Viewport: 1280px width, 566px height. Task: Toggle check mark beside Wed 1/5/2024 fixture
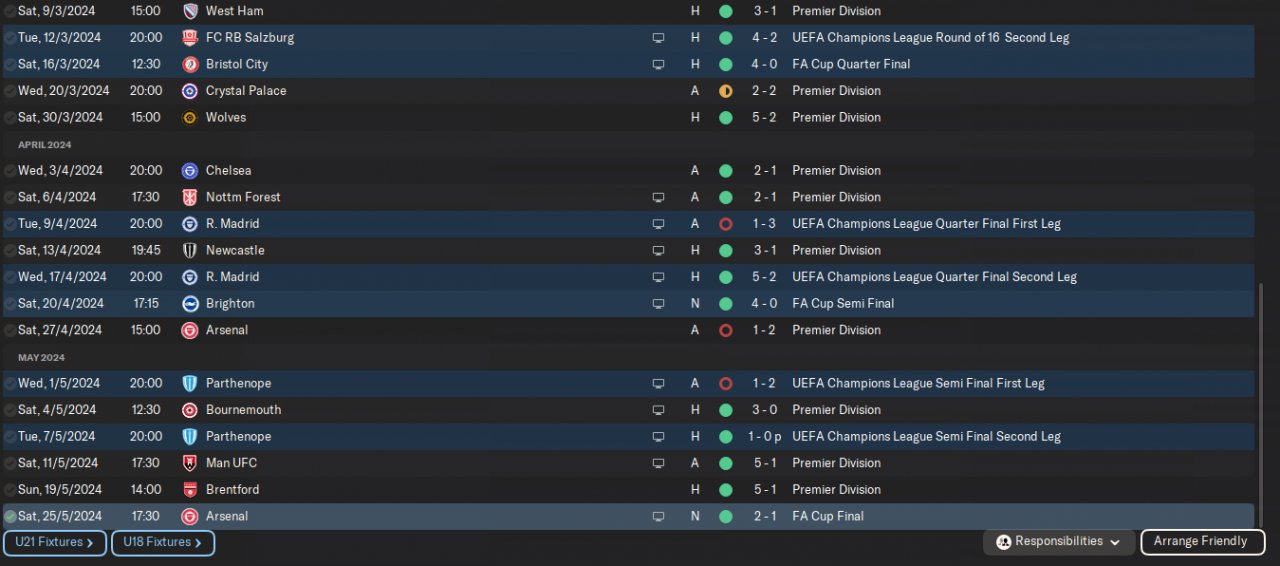[10, 384]
